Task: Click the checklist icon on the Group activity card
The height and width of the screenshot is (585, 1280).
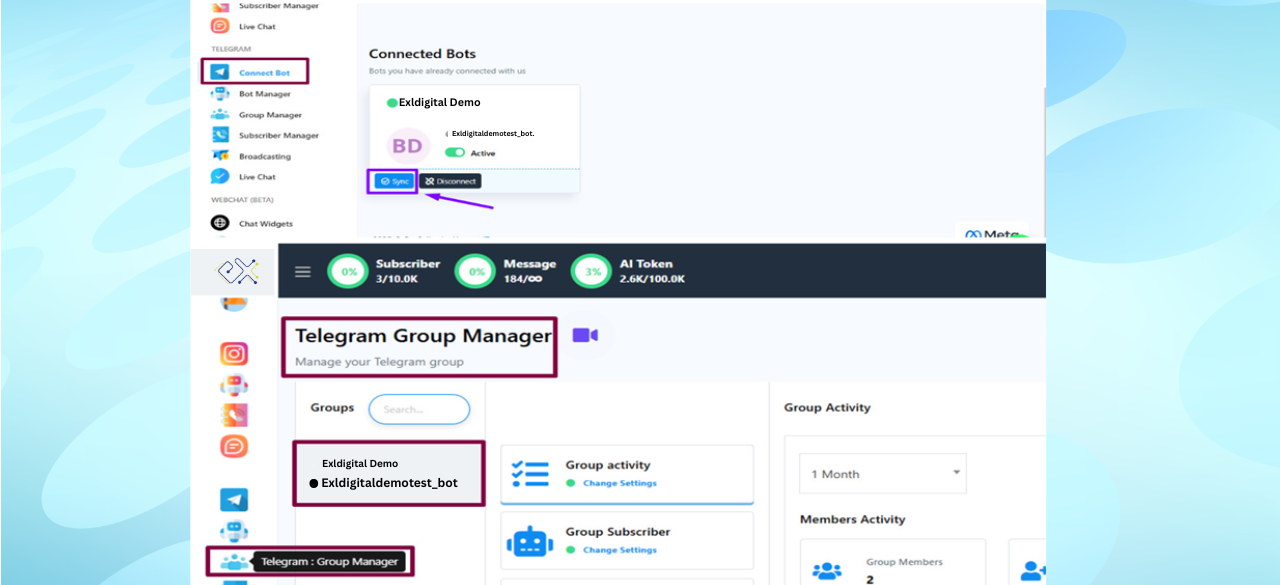Action: (530, 473)
